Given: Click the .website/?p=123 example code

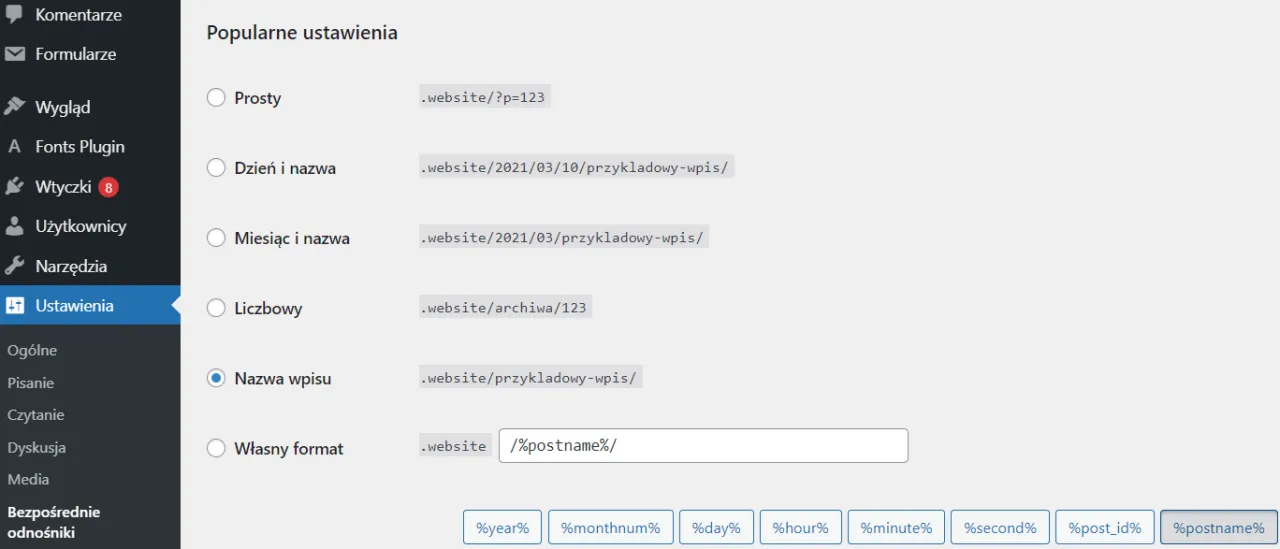Looking at the screenshot, I should 485,97.
